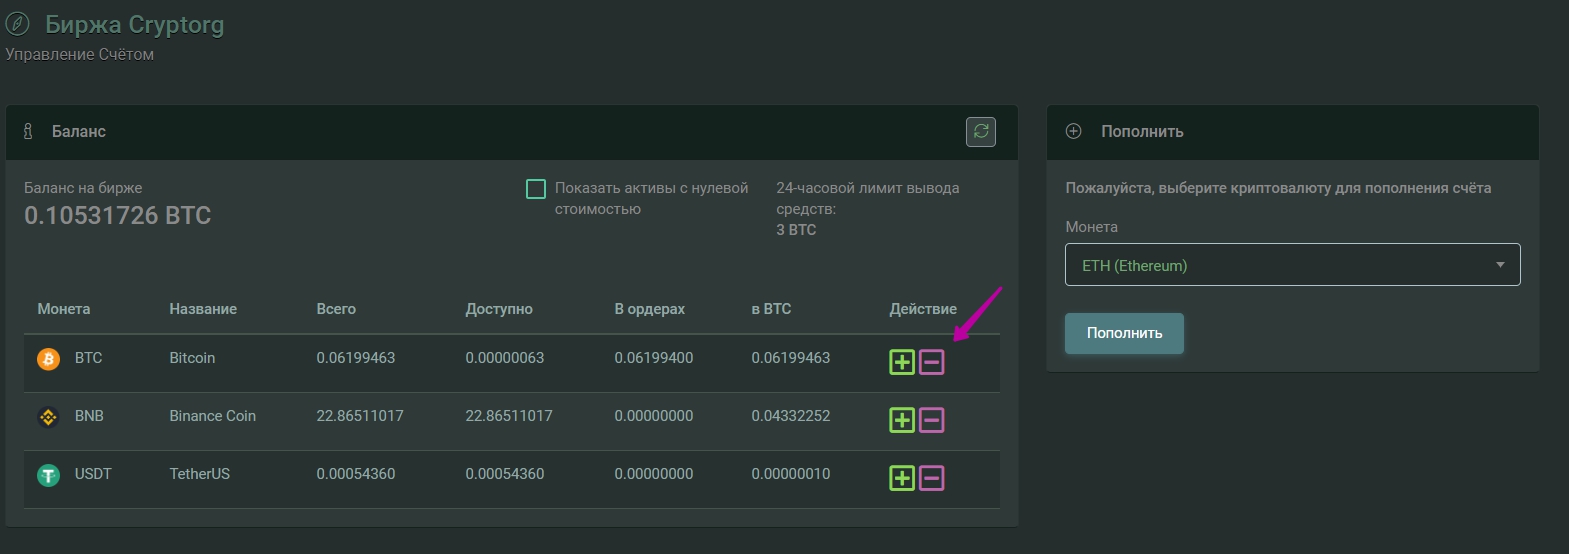Click the Монета column header

pyautogui.click(x=64, y=309)
